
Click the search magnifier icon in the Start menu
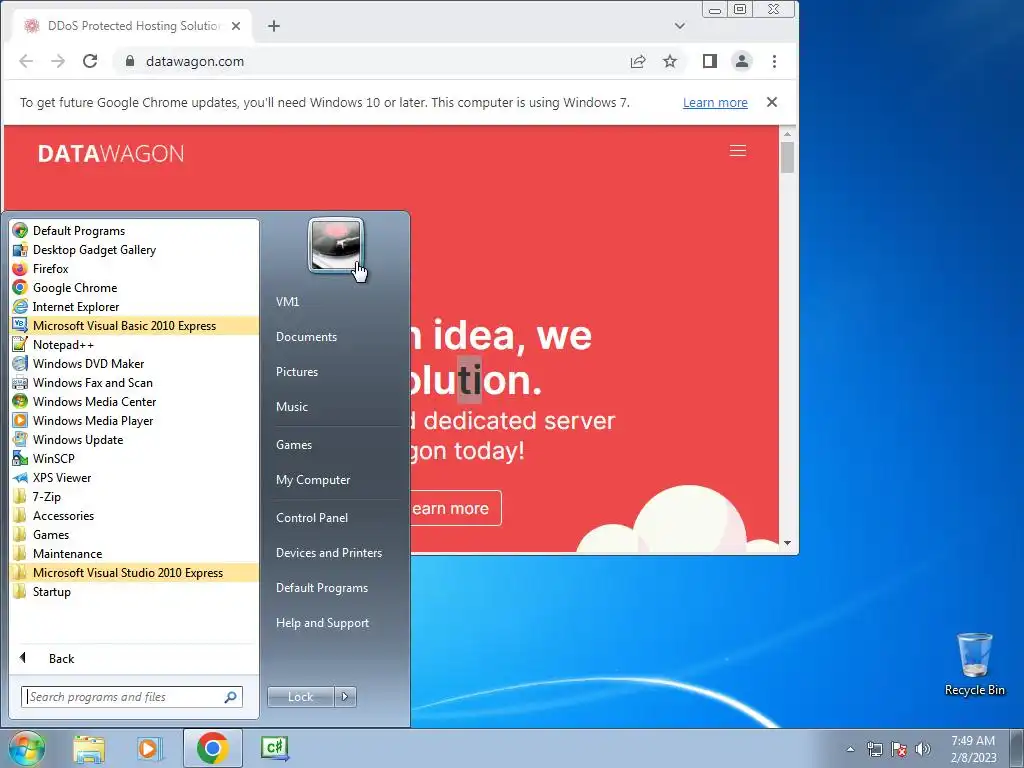point(230,697)
